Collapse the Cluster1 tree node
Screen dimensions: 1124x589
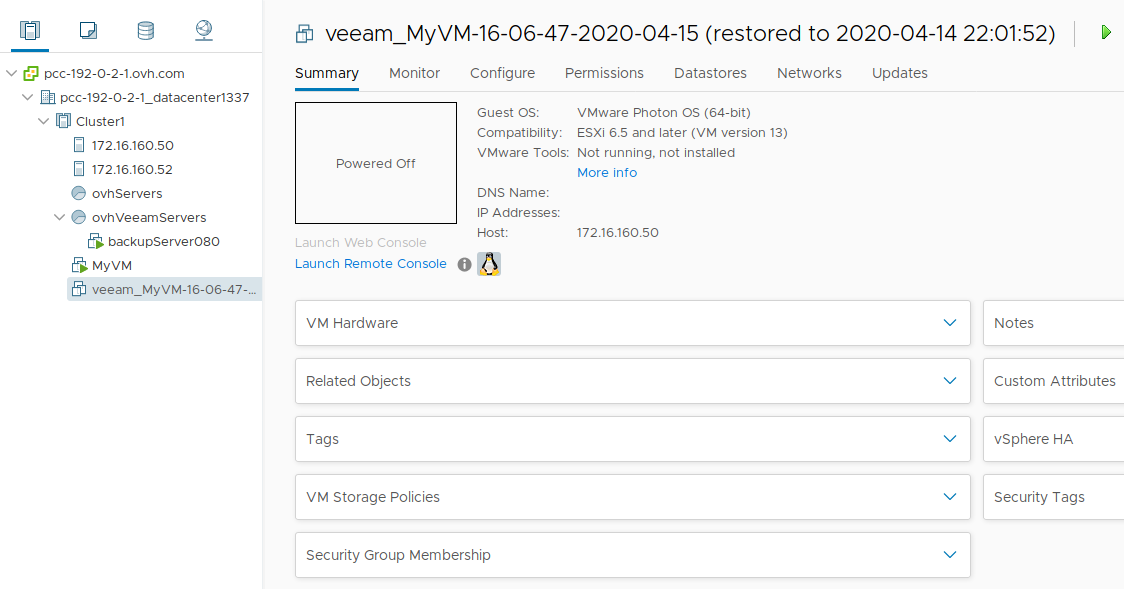tap(43, 121)
